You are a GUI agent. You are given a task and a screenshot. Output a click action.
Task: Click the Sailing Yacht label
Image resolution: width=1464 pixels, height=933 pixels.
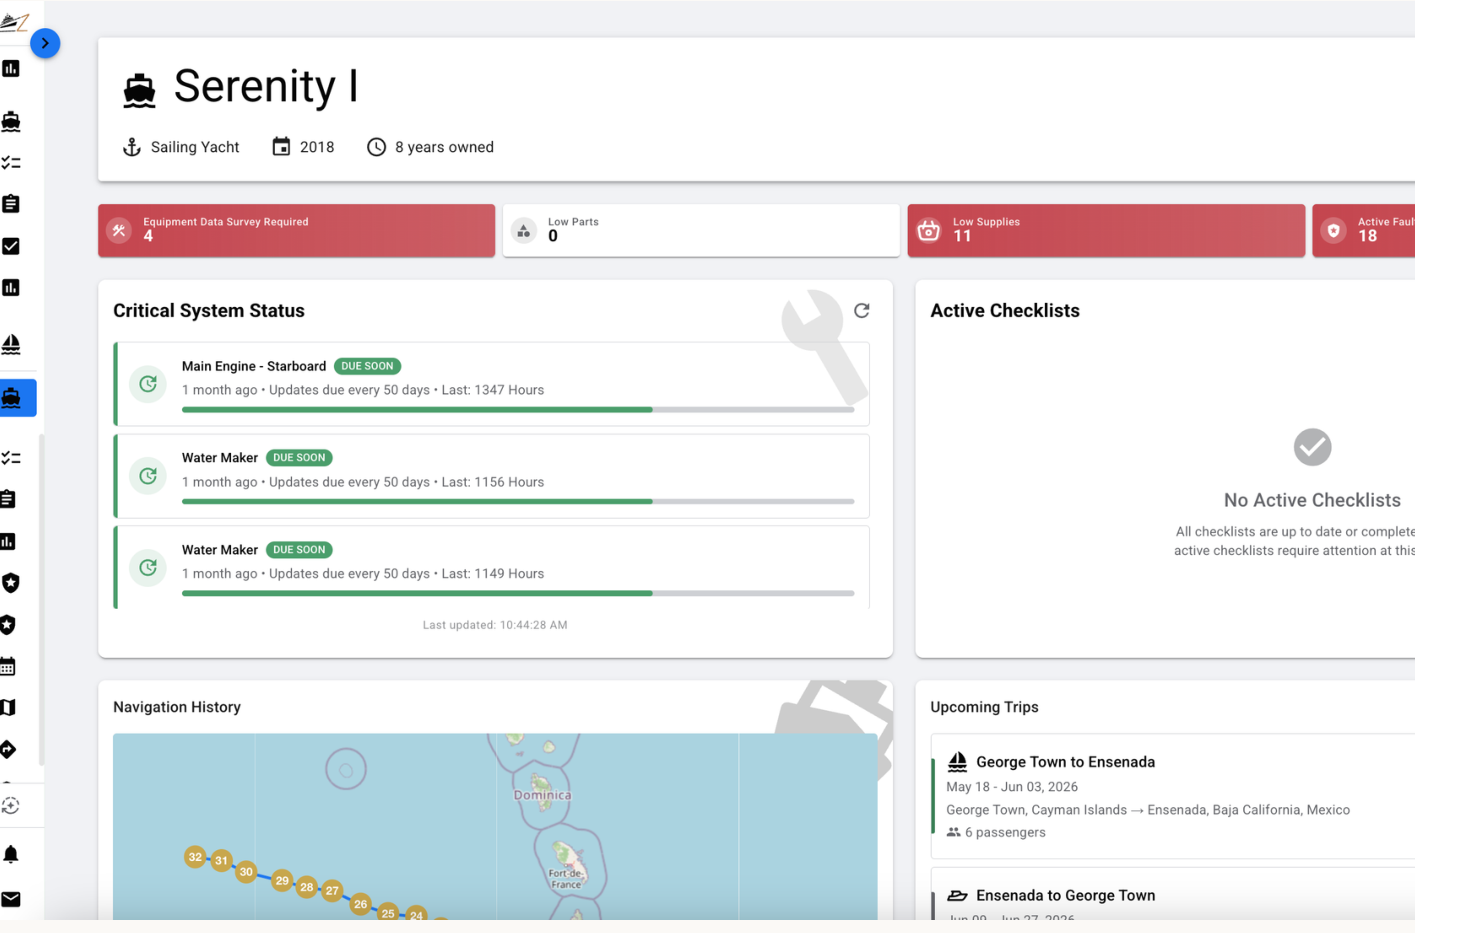(195, 147)
